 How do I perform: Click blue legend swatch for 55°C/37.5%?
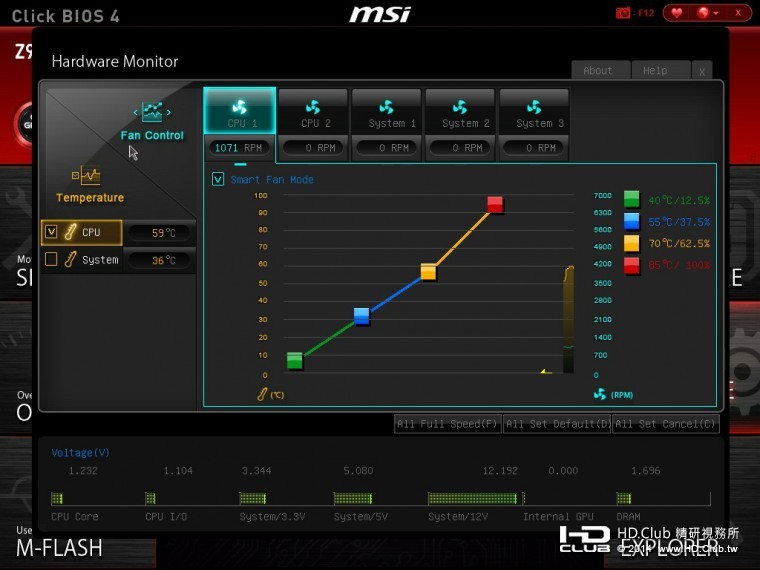632,222
